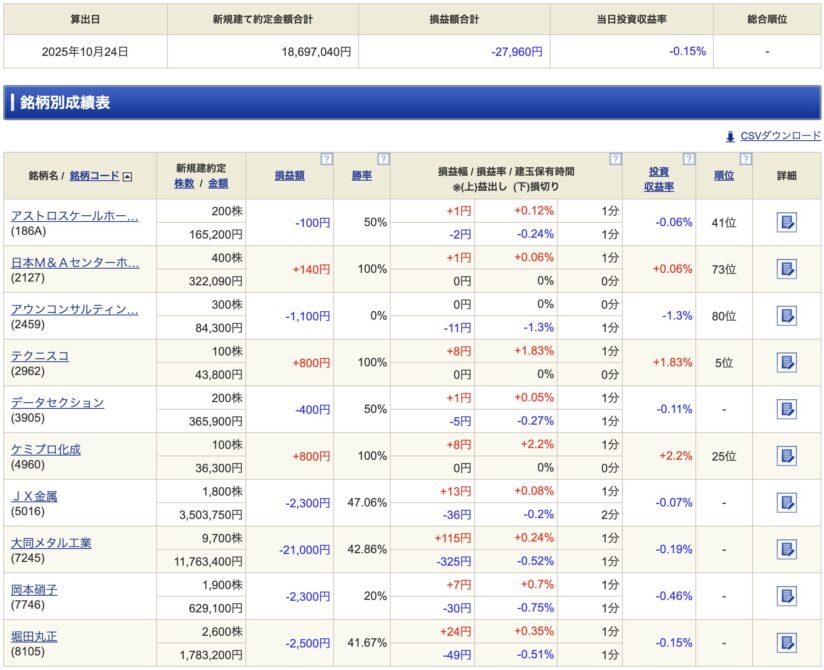The height and width of the screenshot is (670, 824).
Task: Open ケミプロ化成 stock link
Action: (x=46, y=449)
